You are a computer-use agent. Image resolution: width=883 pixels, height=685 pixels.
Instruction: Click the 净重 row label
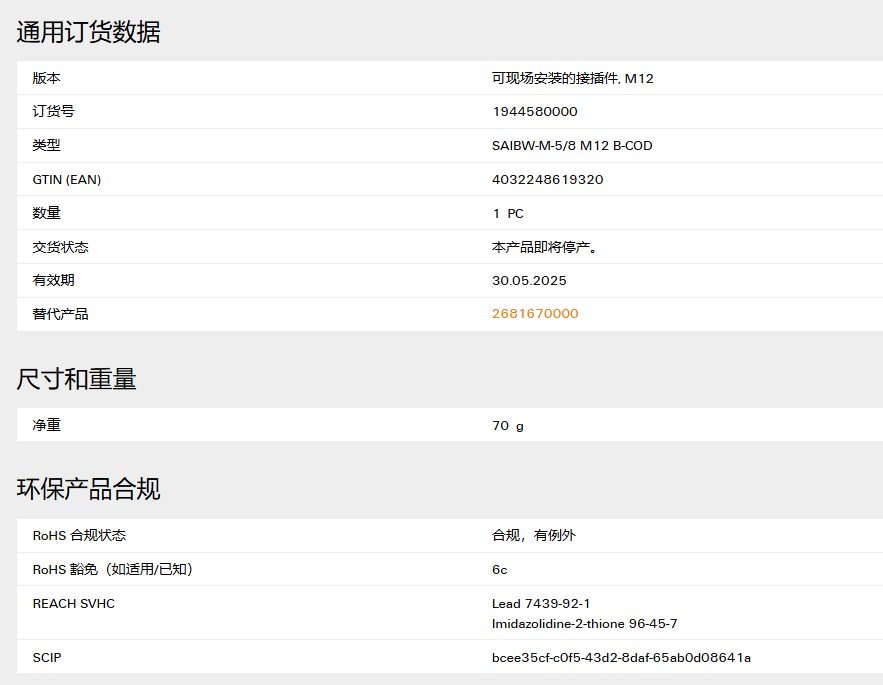click(x=46, y=425)
